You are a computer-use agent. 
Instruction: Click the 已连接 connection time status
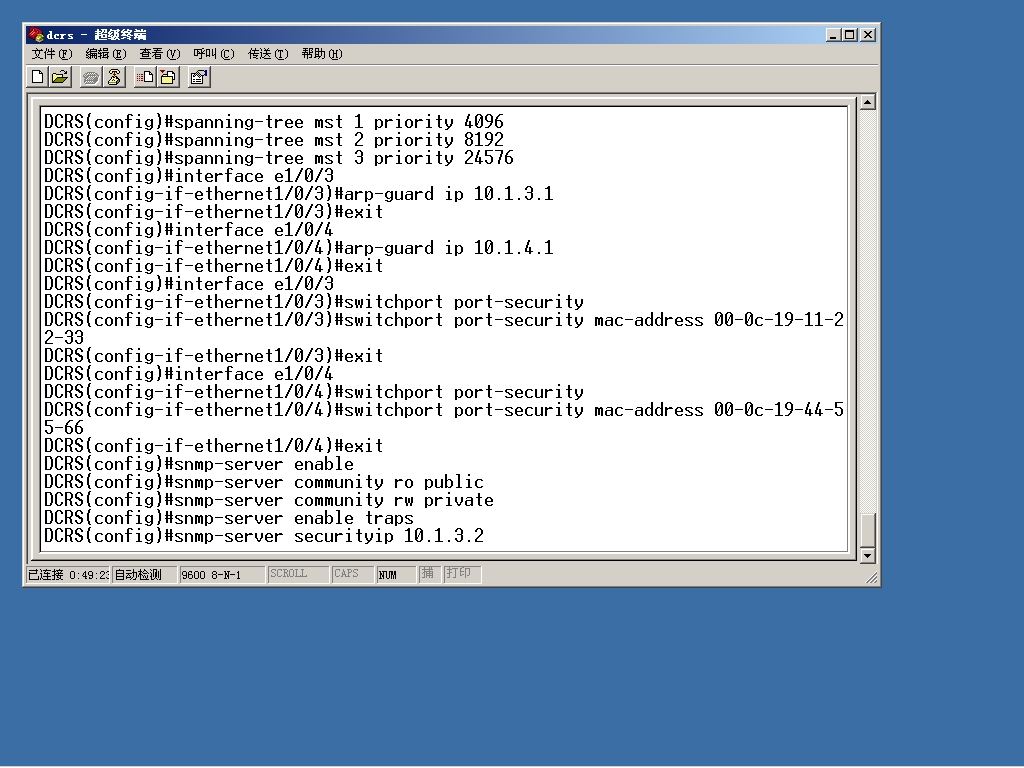tap(68, 575)
